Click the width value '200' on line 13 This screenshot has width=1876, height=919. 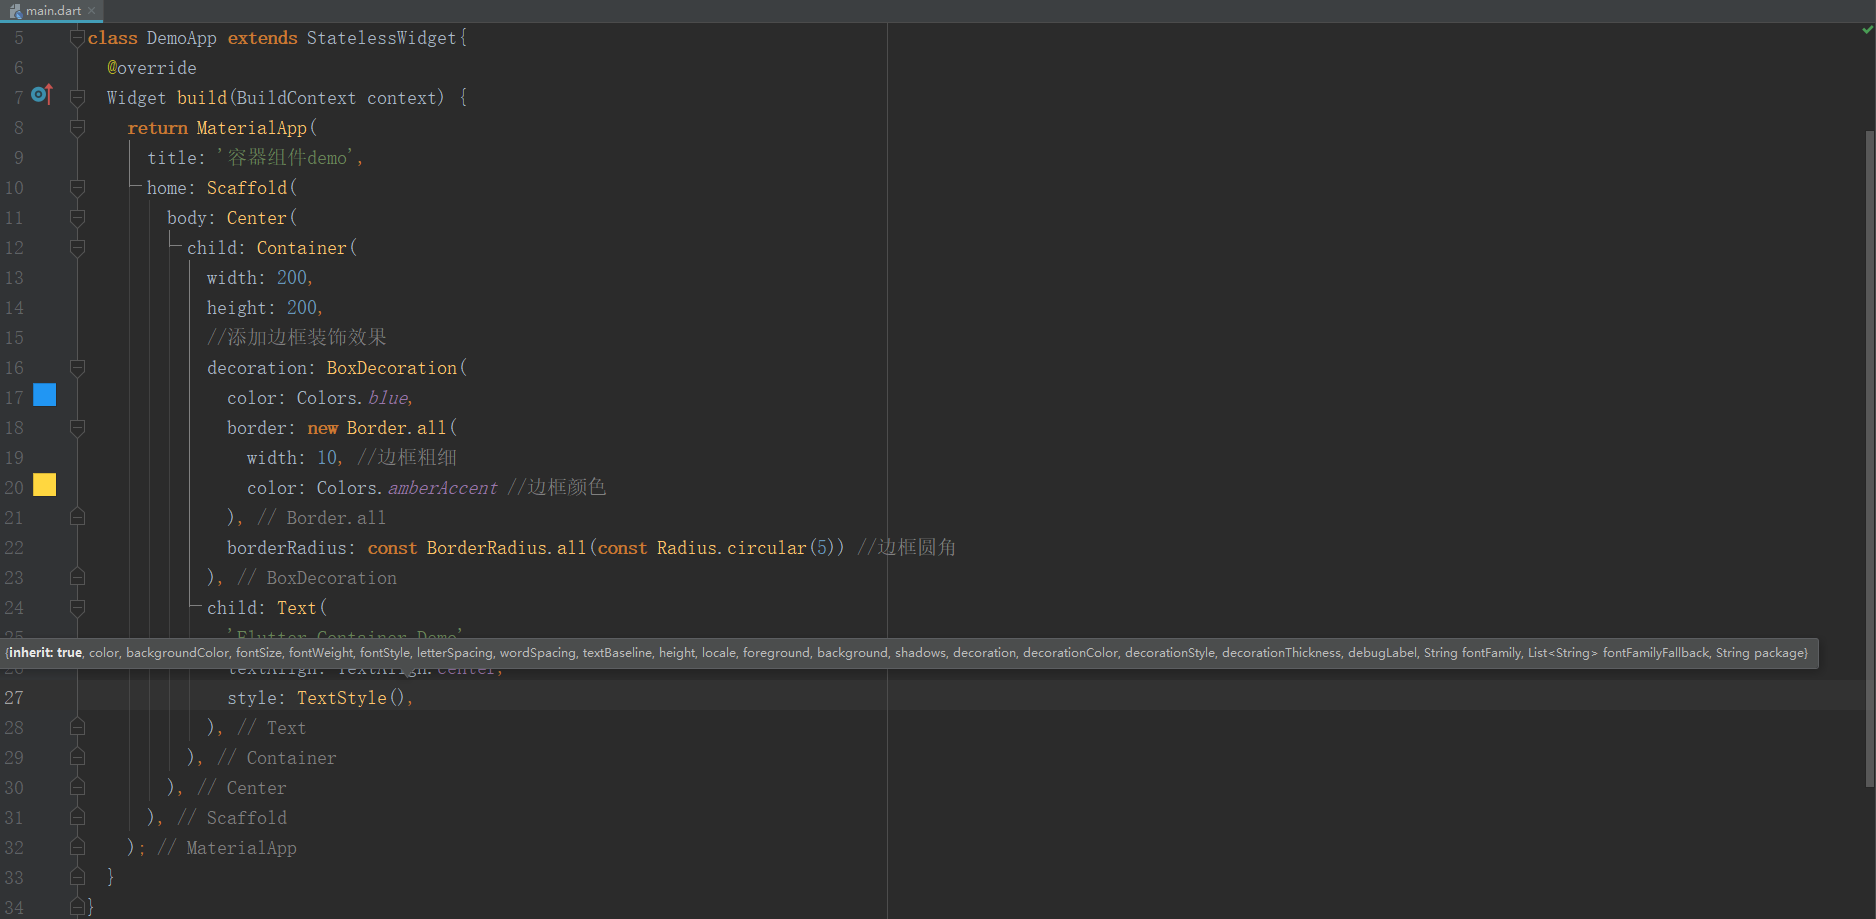tap(292, 278)
